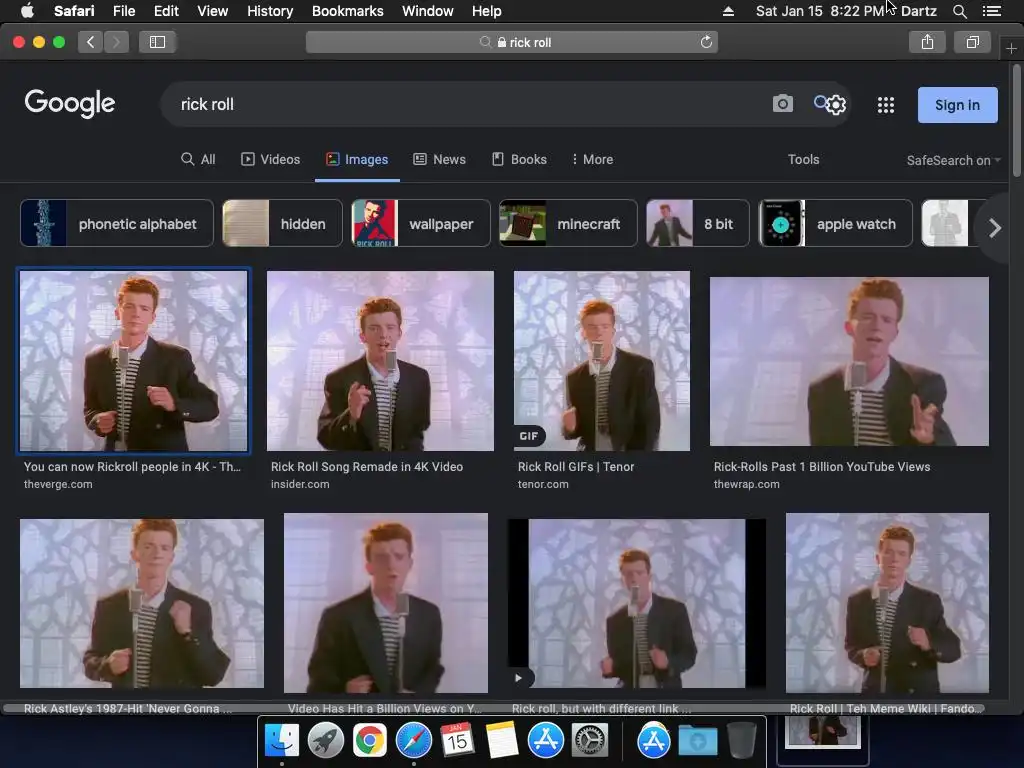The width and height of the screenshot is (1024, 768).
Task: Open Notes from the Dock
Action: coord(502,740)
